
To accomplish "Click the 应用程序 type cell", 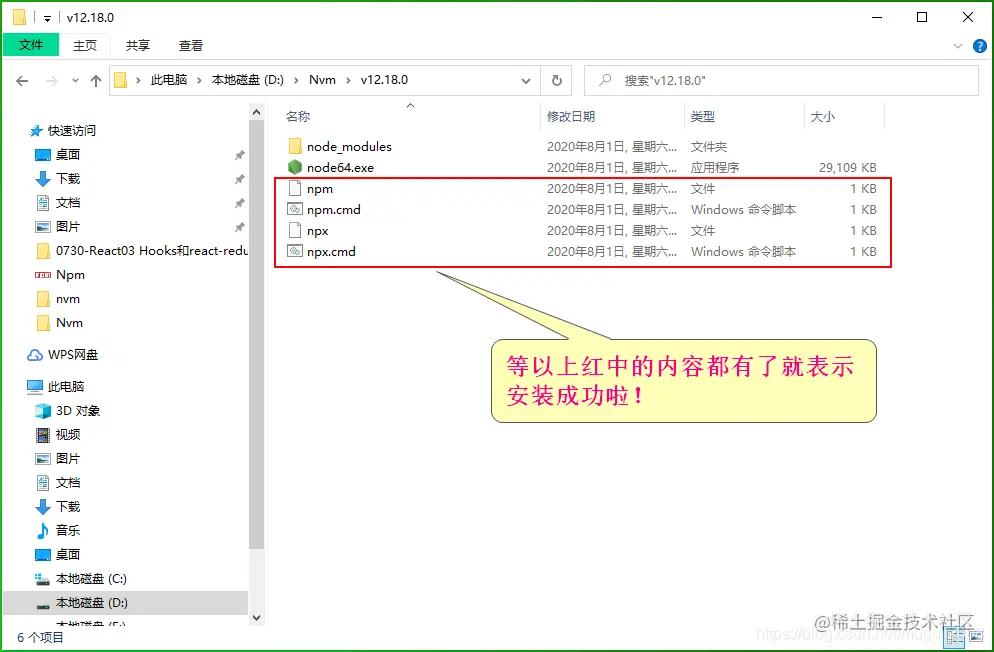I will tap(715, 168).
